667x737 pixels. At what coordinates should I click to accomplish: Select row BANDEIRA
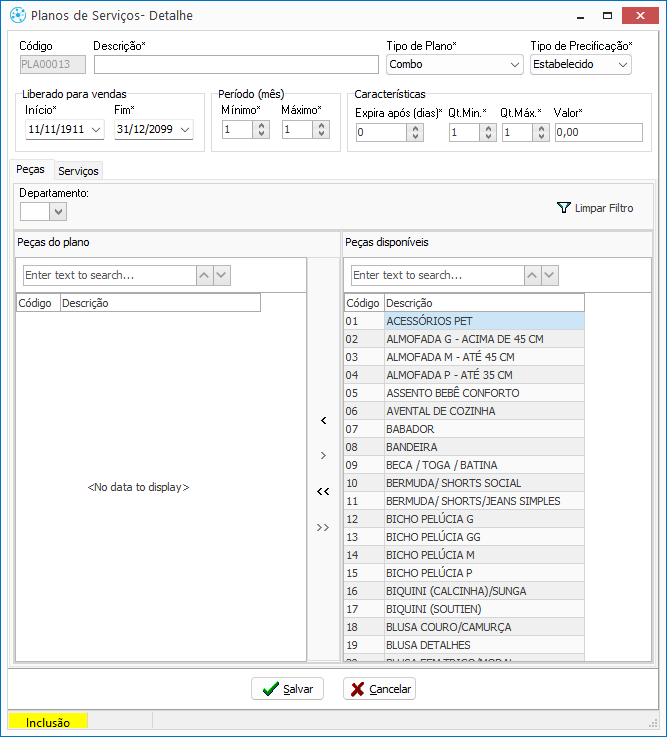click(464, 447)
